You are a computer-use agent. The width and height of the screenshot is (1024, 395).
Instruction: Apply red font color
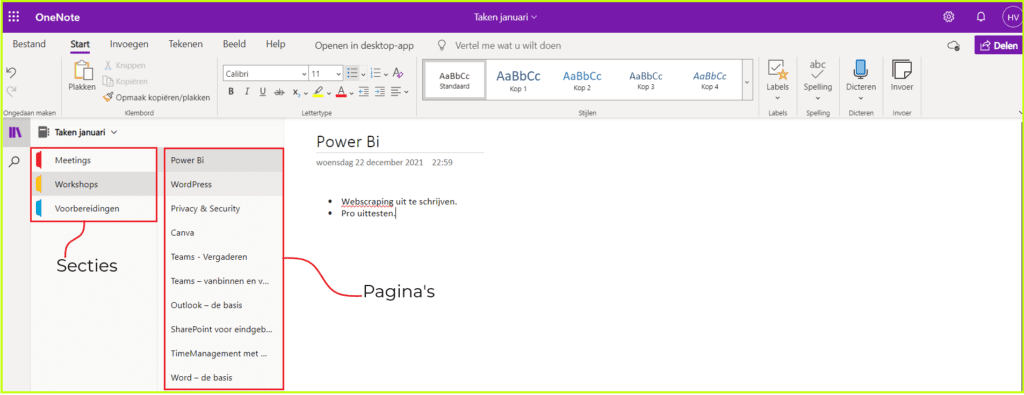tap(340, 92)
